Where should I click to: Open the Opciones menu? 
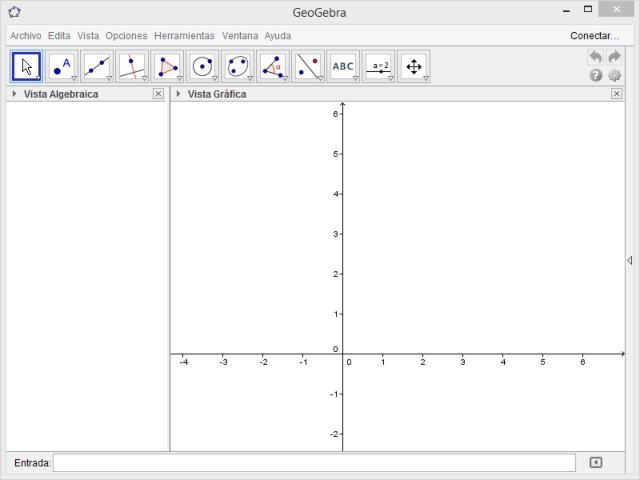126,36
